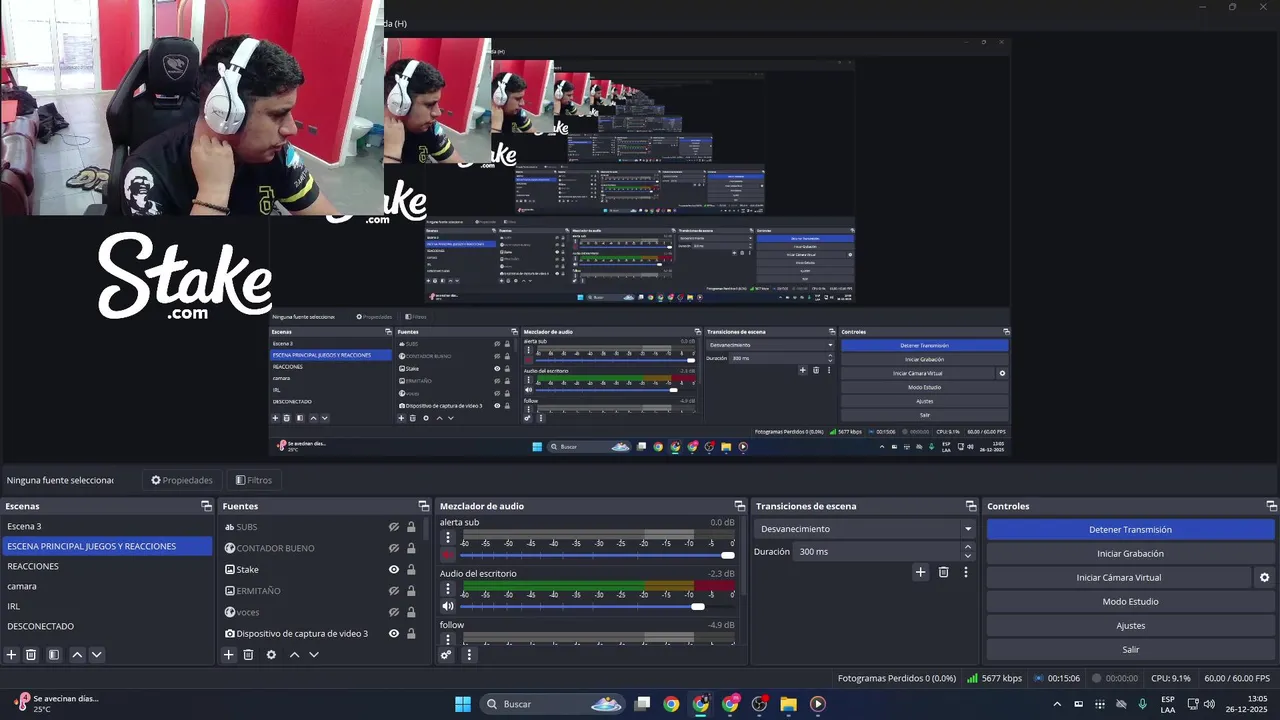The image size is (1280, 720).
Task: Show the hidden voces source
Action: point(394,612)
